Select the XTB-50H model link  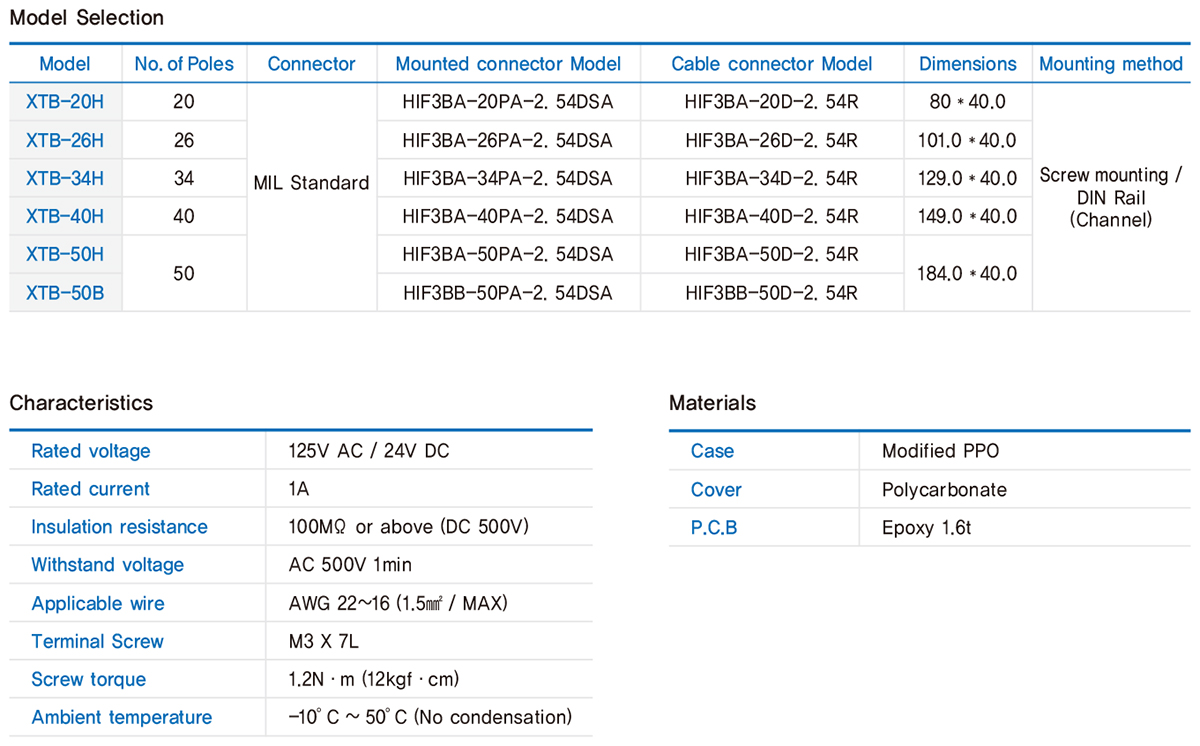(x=64, y=253)
